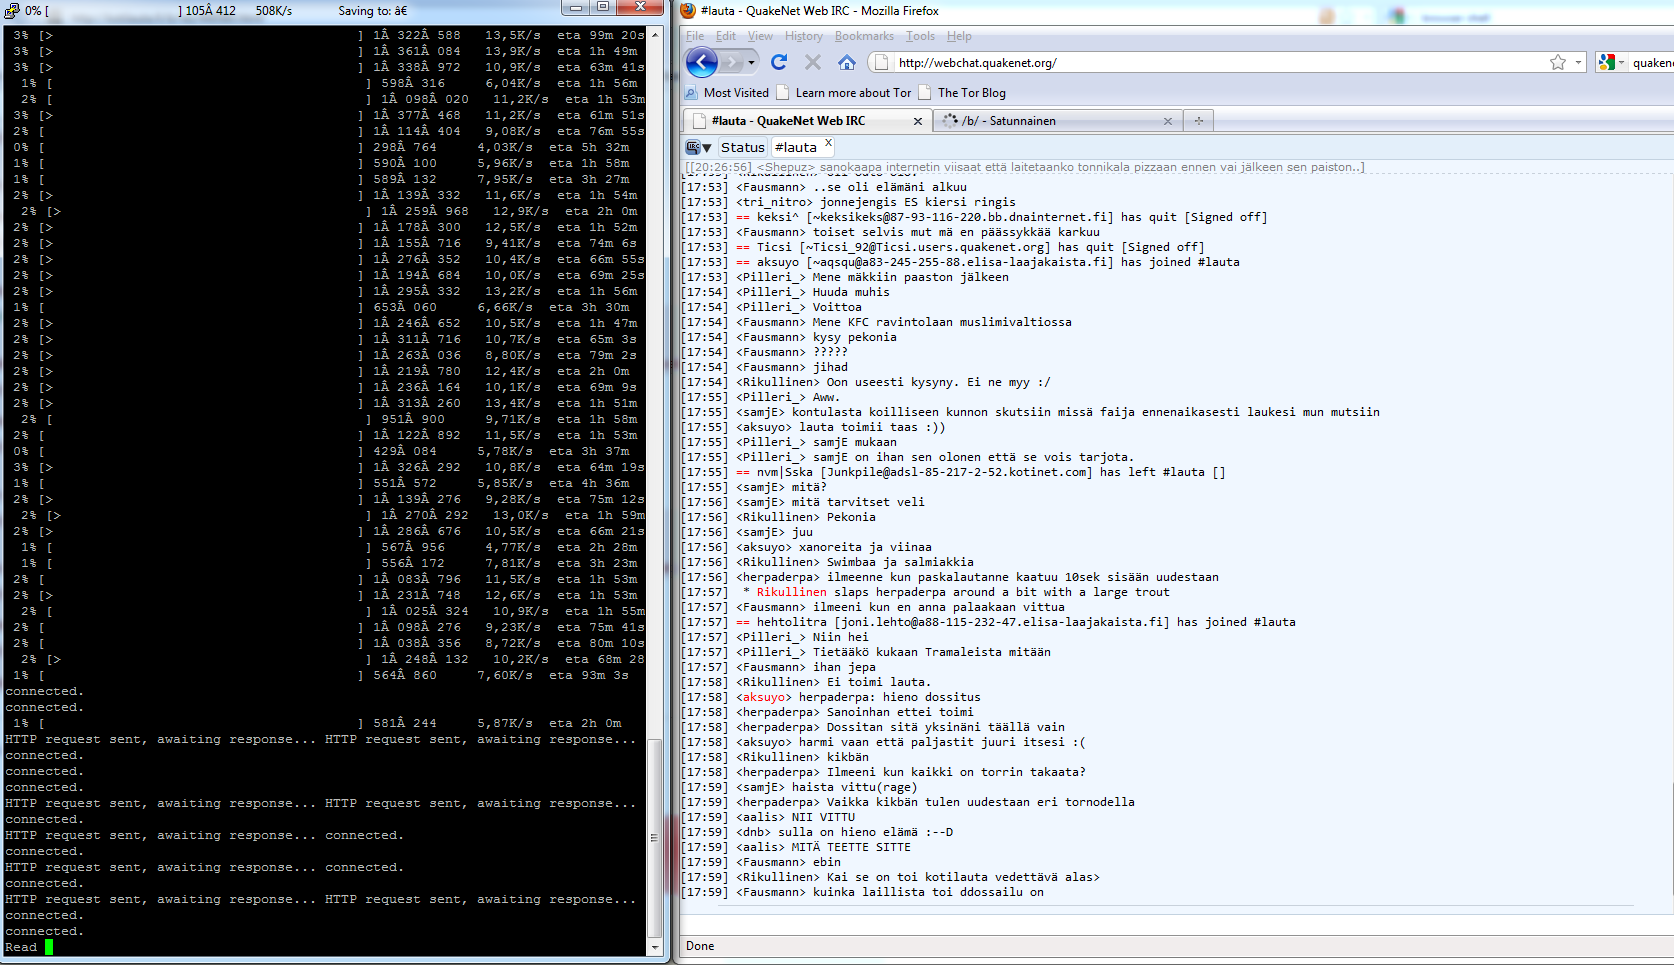
Task: Open a new tab with plus button
Action: coord(1198,121)
